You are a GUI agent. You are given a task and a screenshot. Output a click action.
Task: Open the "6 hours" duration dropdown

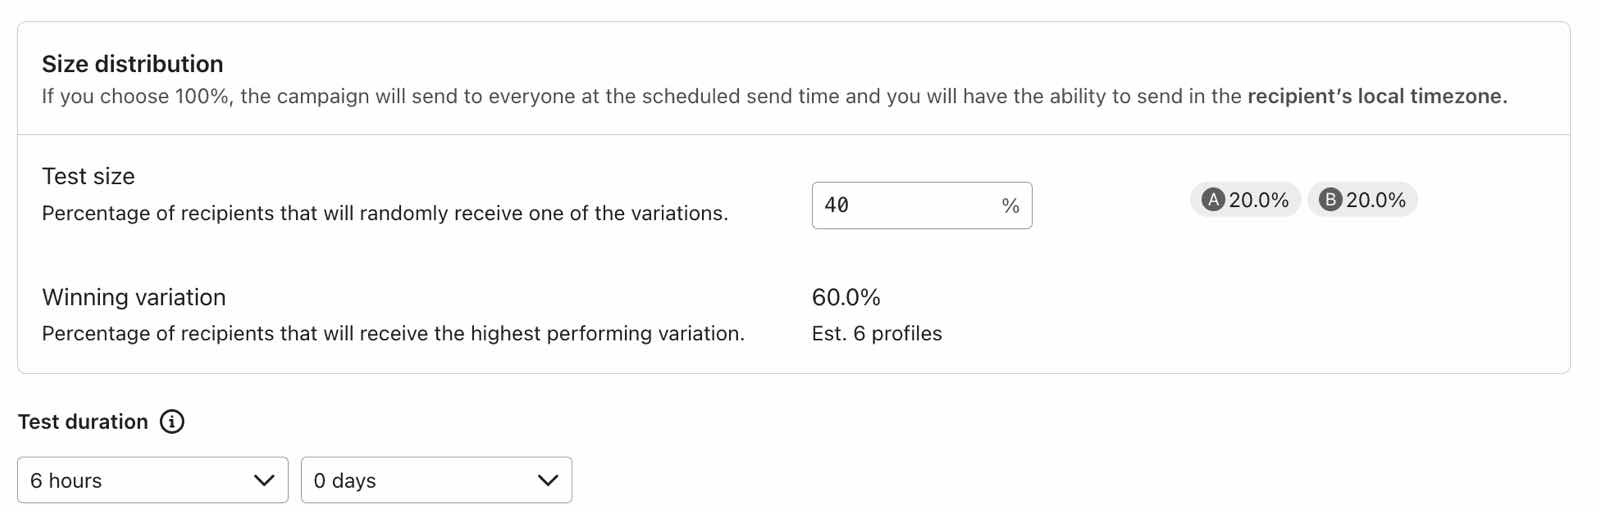(x=152, y=481)
